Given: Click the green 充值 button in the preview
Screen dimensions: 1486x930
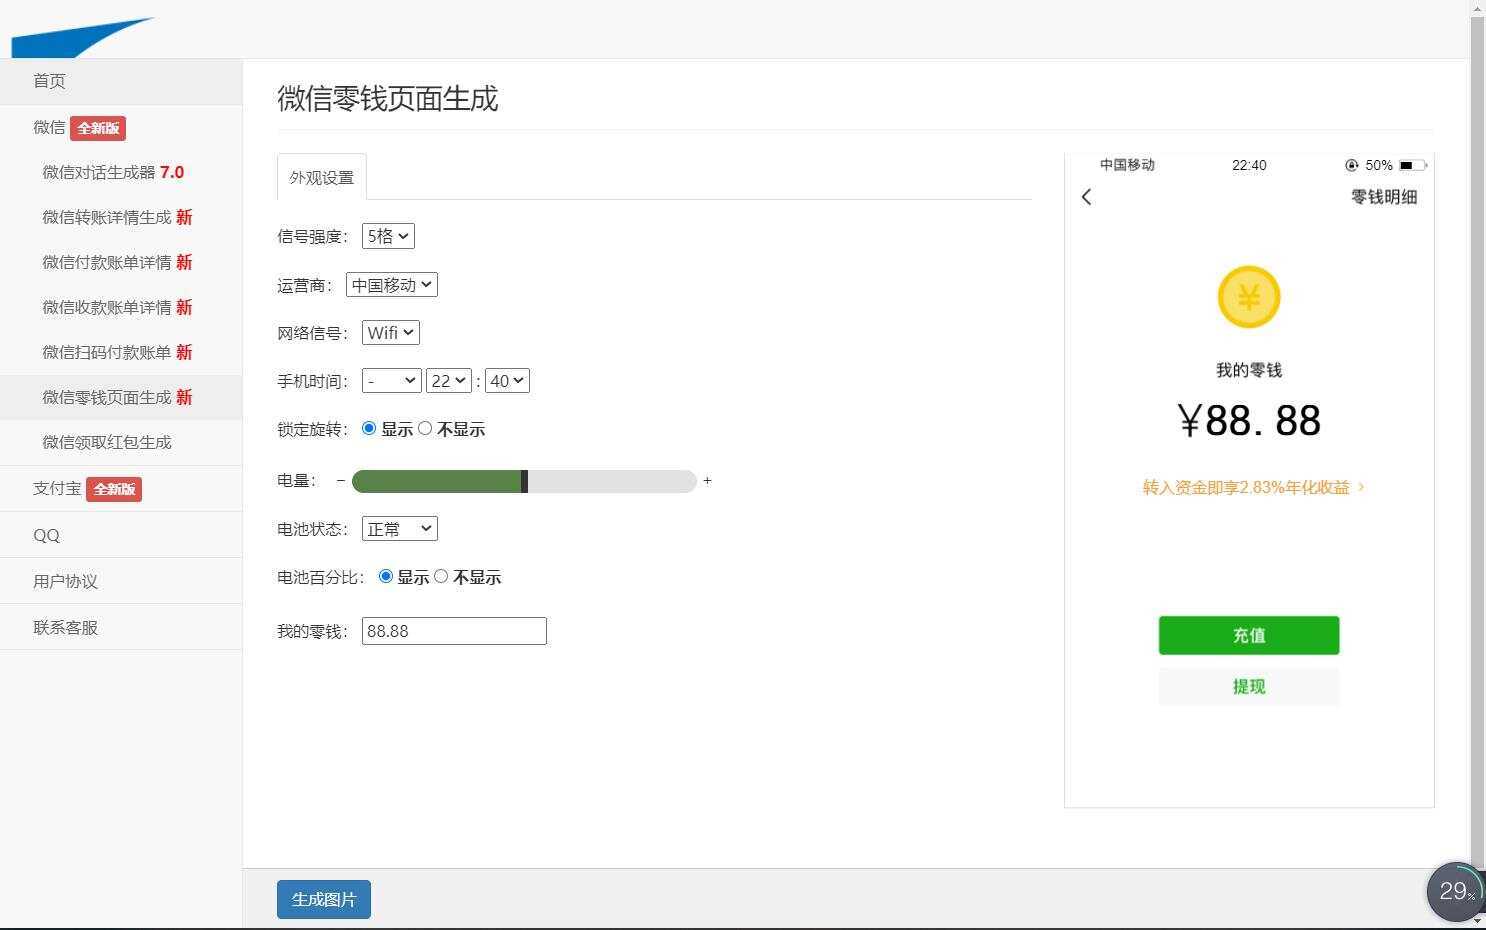Looking at the screenshot, I should tap(1247, 635).
